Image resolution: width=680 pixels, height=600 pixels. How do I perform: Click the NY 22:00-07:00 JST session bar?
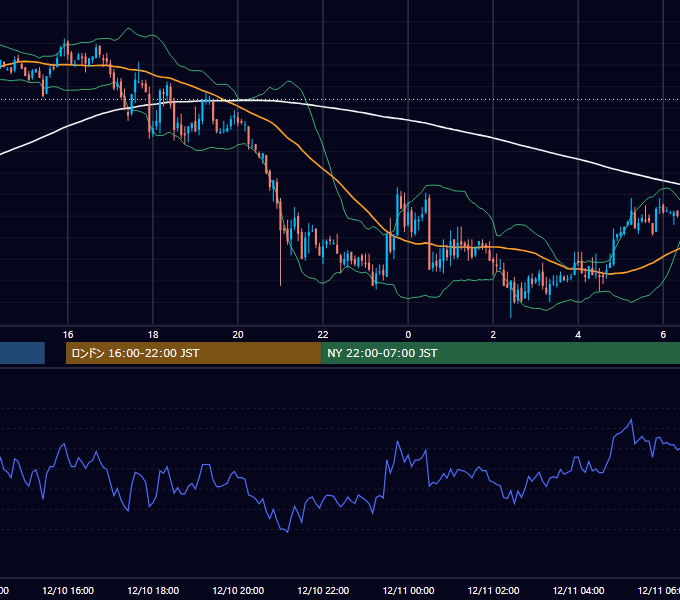(500, 353)
